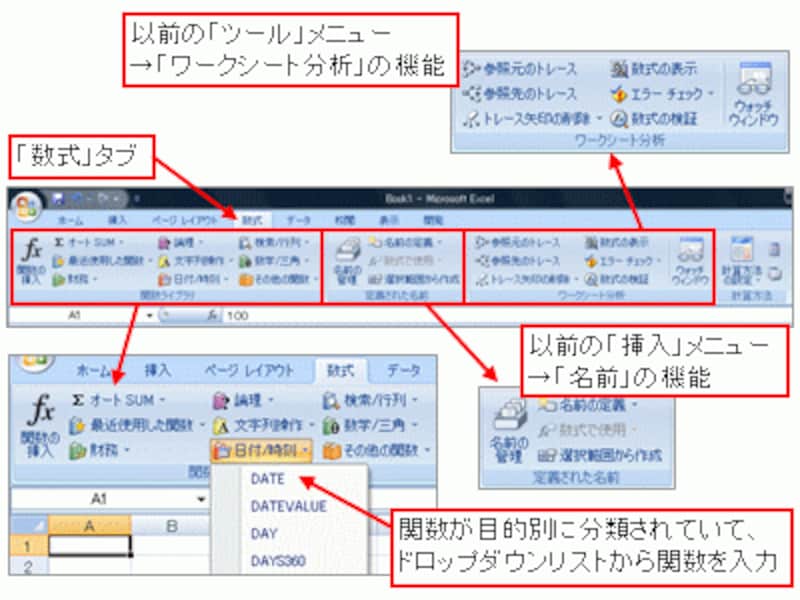800x600 pixels.
Task: Click 関数の挿入 fx in the main window ribbon
Action: point(32,261)
